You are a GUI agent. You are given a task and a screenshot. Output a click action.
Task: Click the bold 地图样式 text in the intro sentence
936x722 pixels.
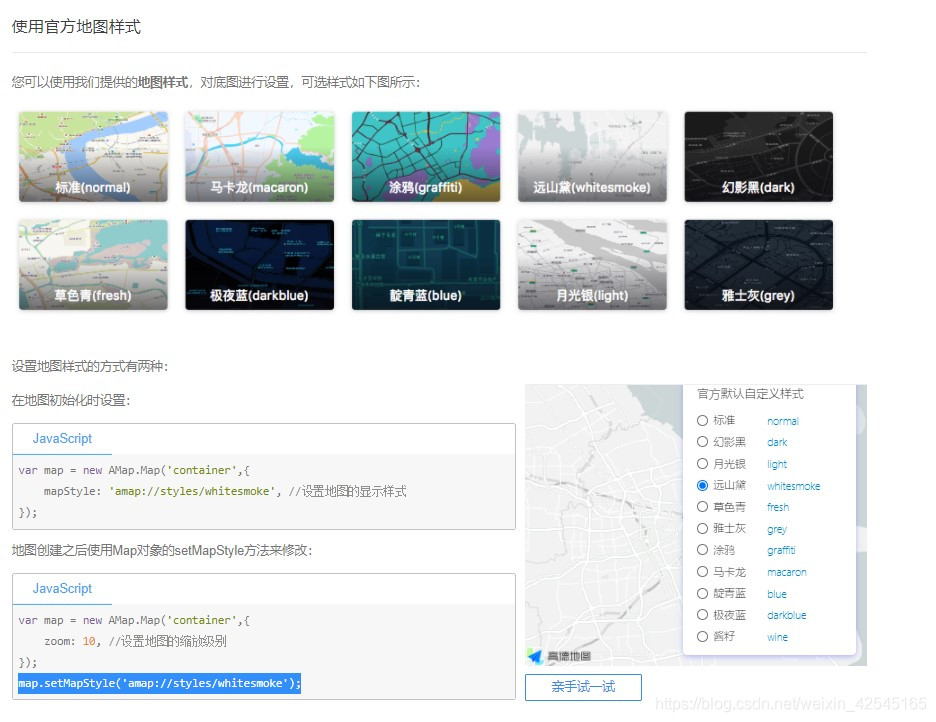(163, 82)
